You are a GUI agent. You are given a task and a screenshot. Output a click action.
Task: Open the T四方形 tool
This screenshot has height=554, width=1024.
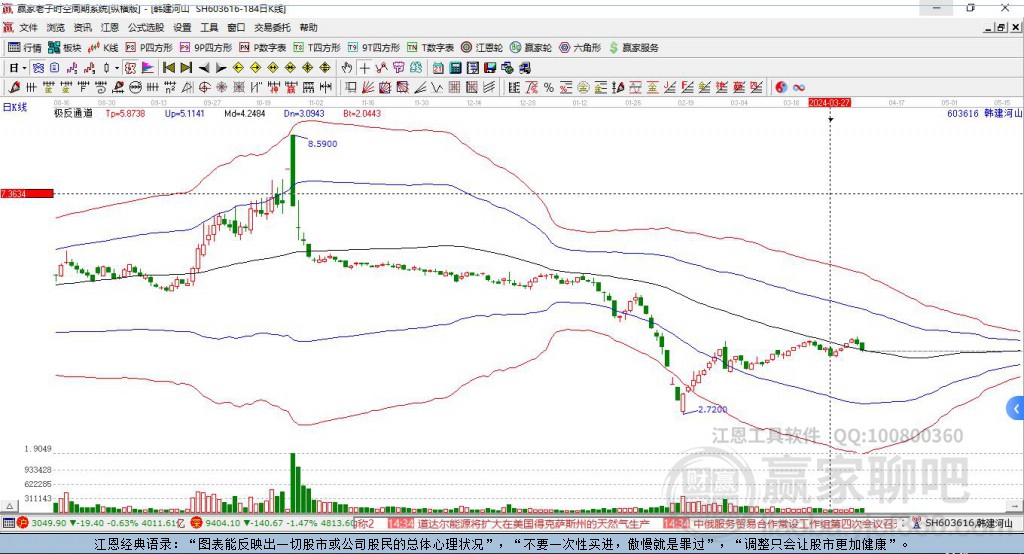(x=317, y=48)
